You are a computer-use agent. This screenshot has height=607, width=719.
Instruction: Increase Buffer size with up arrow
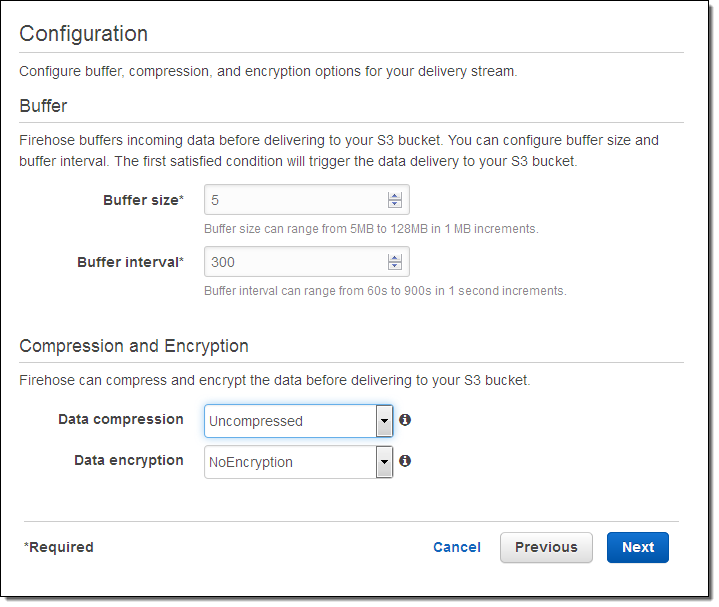tap(395, 195)
